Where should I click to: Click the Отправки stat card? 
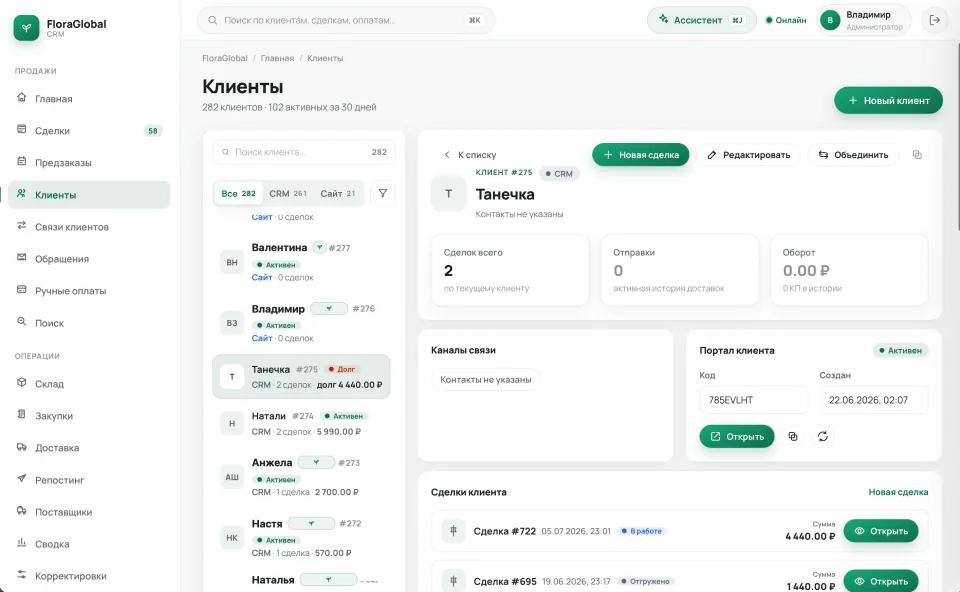click(x=680, y=269)
